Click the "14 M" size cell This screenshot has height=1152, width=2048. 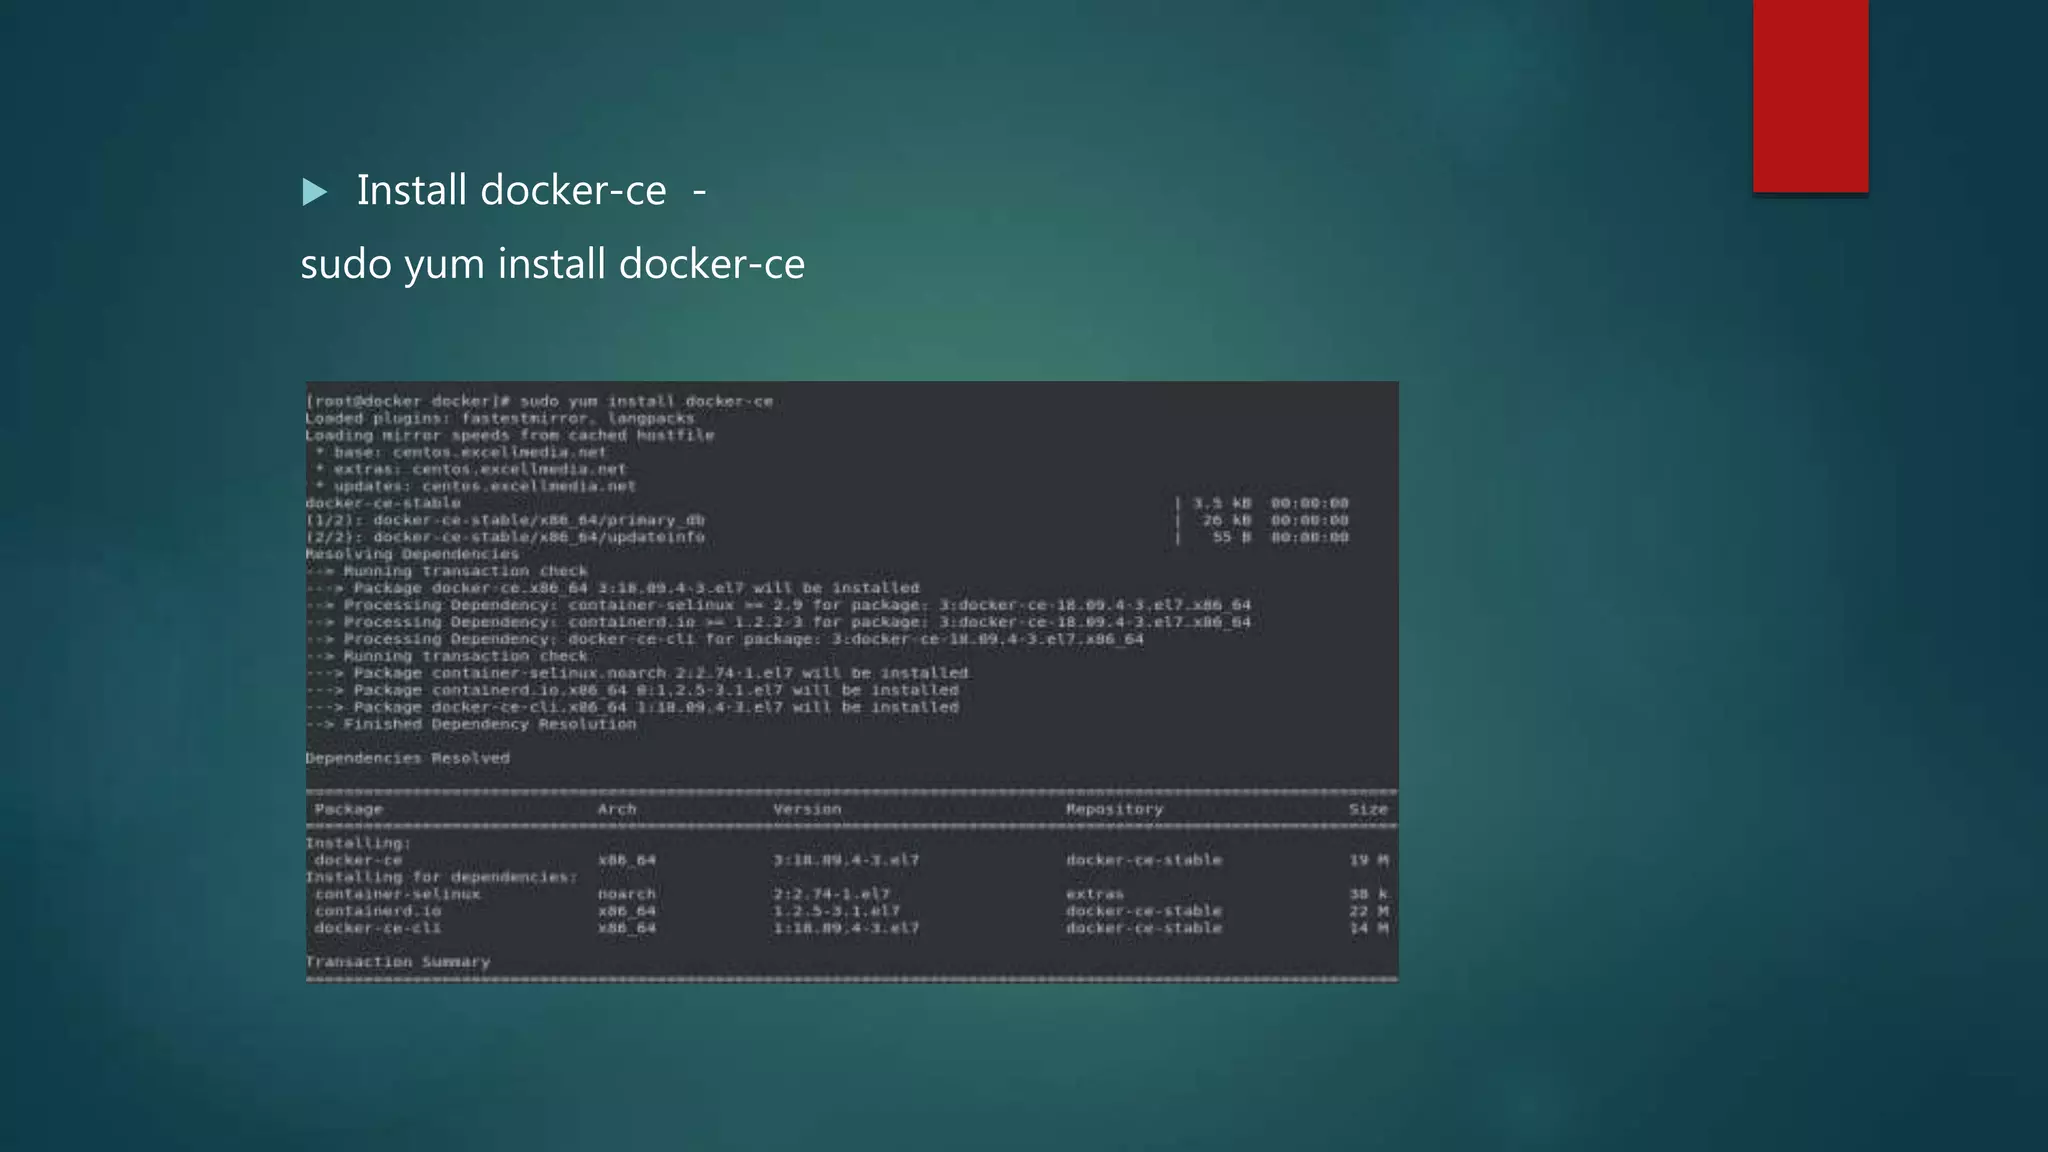coord(1368,928)
